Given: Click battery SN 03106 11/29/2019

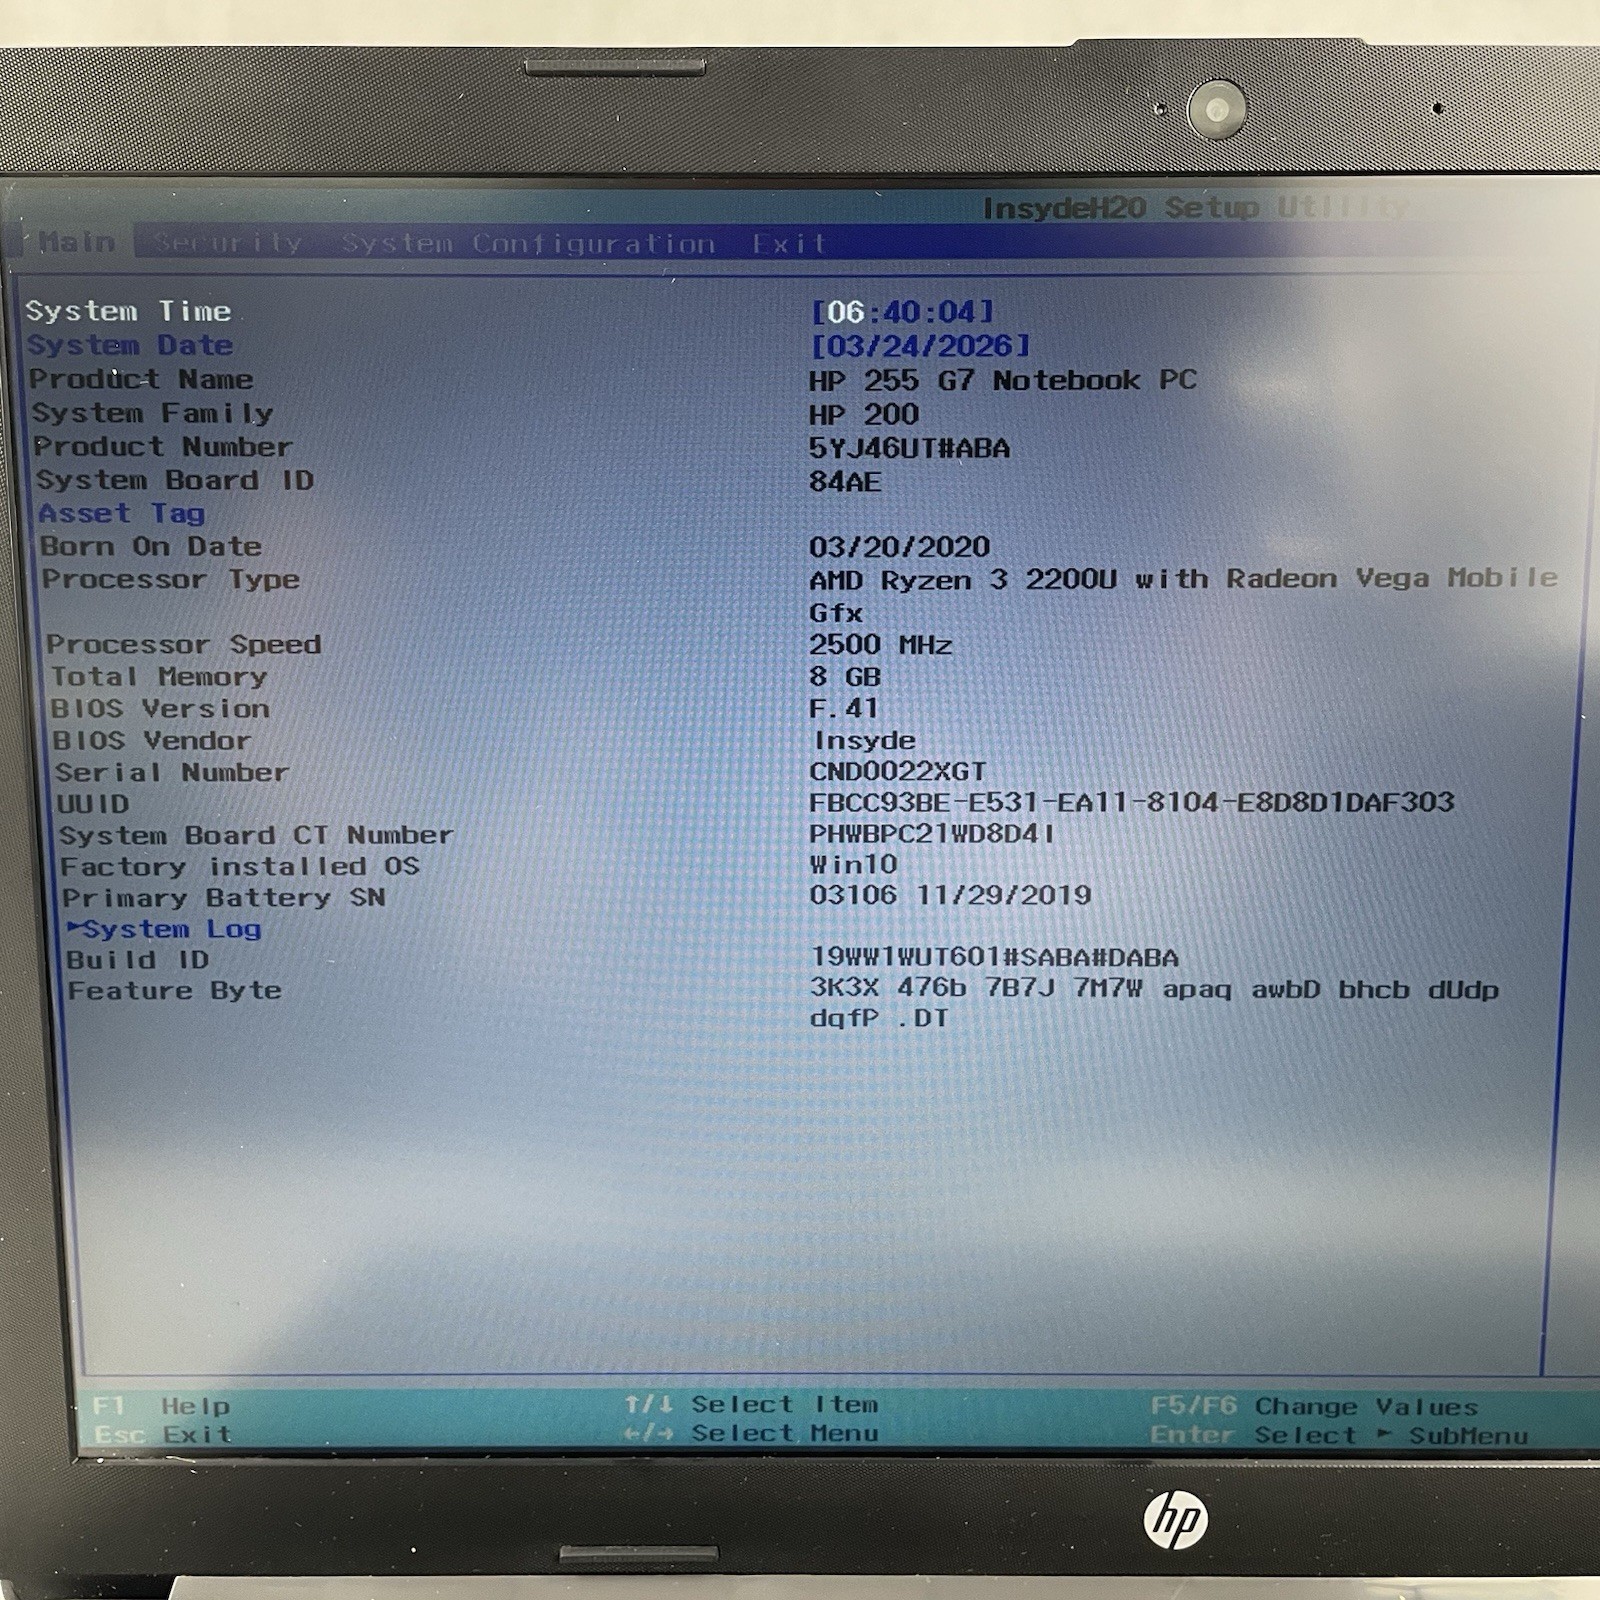Looking at the screenshot, I should coord(950,895).
